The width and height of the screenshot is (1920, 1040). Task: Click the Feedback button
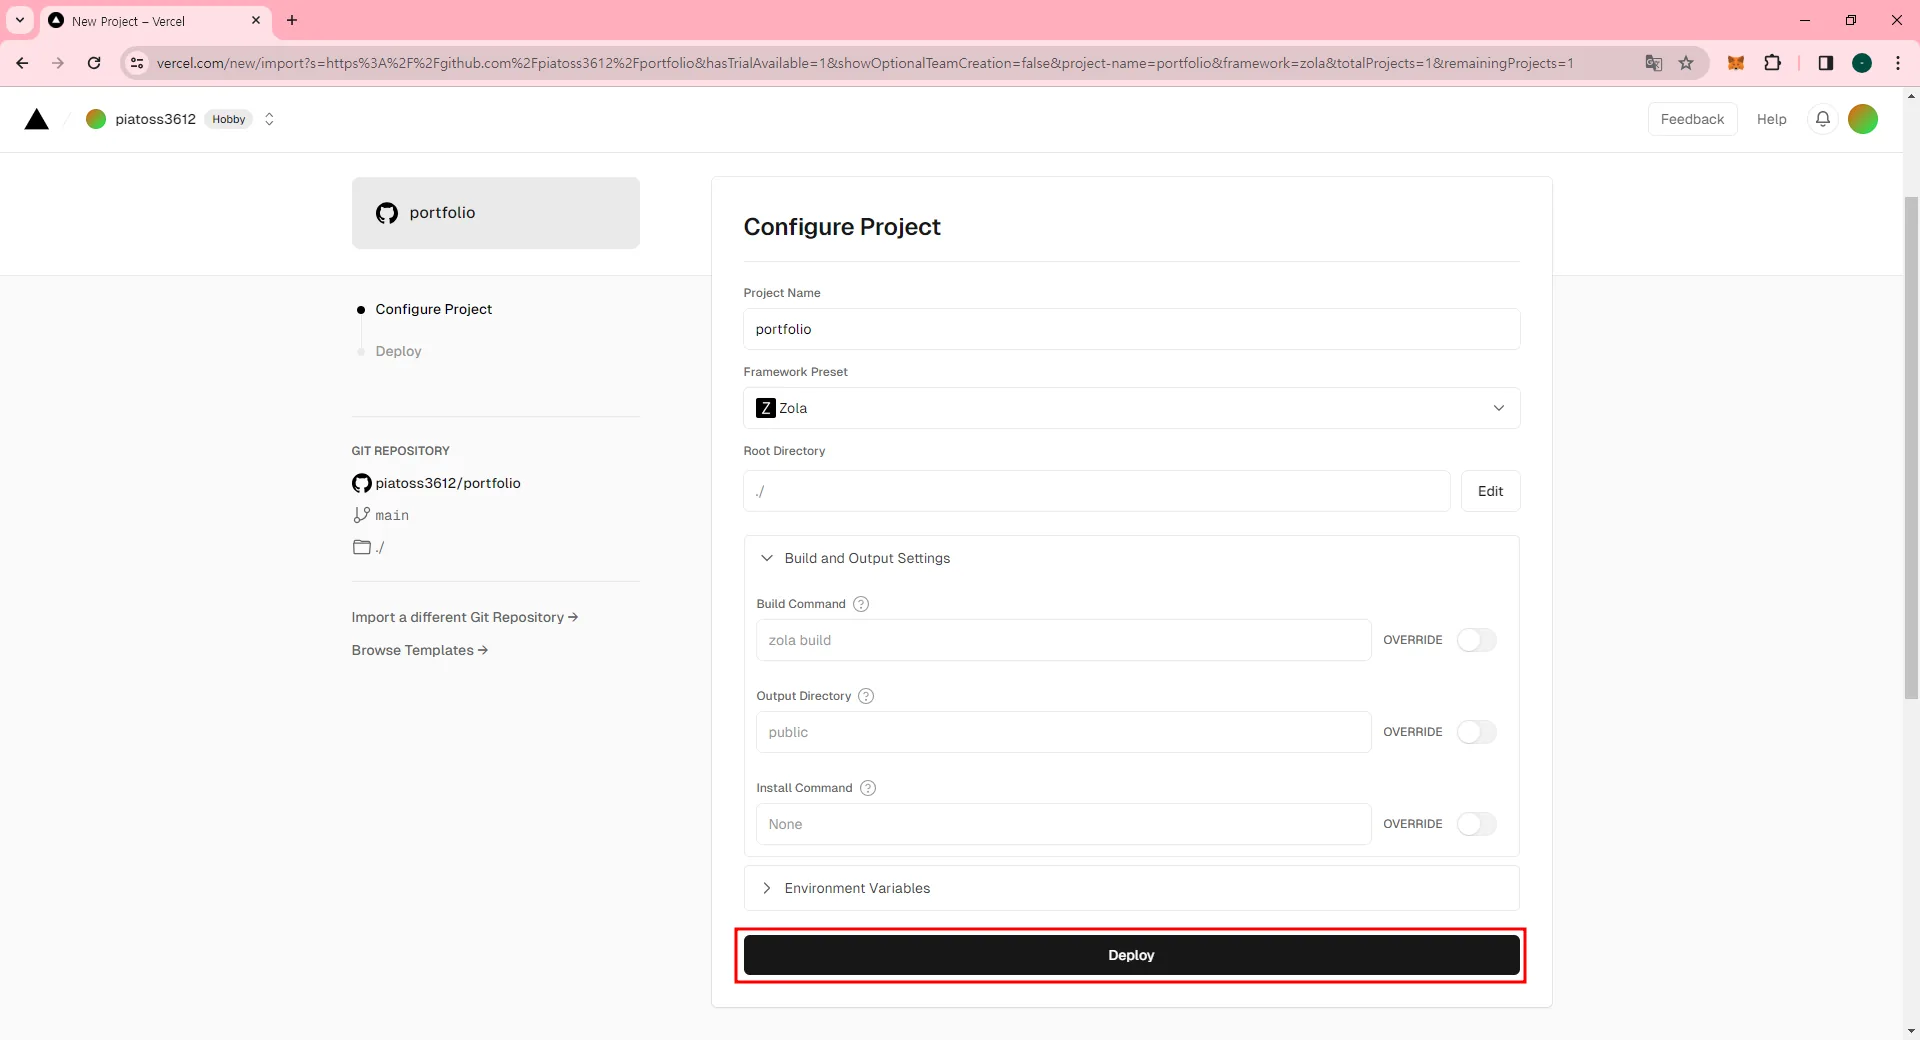1692,119
